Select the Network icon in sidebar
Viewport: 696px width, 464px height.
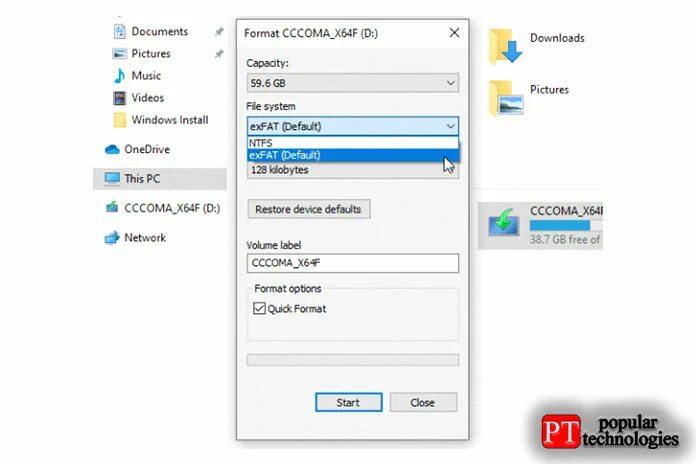coord(112,238)
